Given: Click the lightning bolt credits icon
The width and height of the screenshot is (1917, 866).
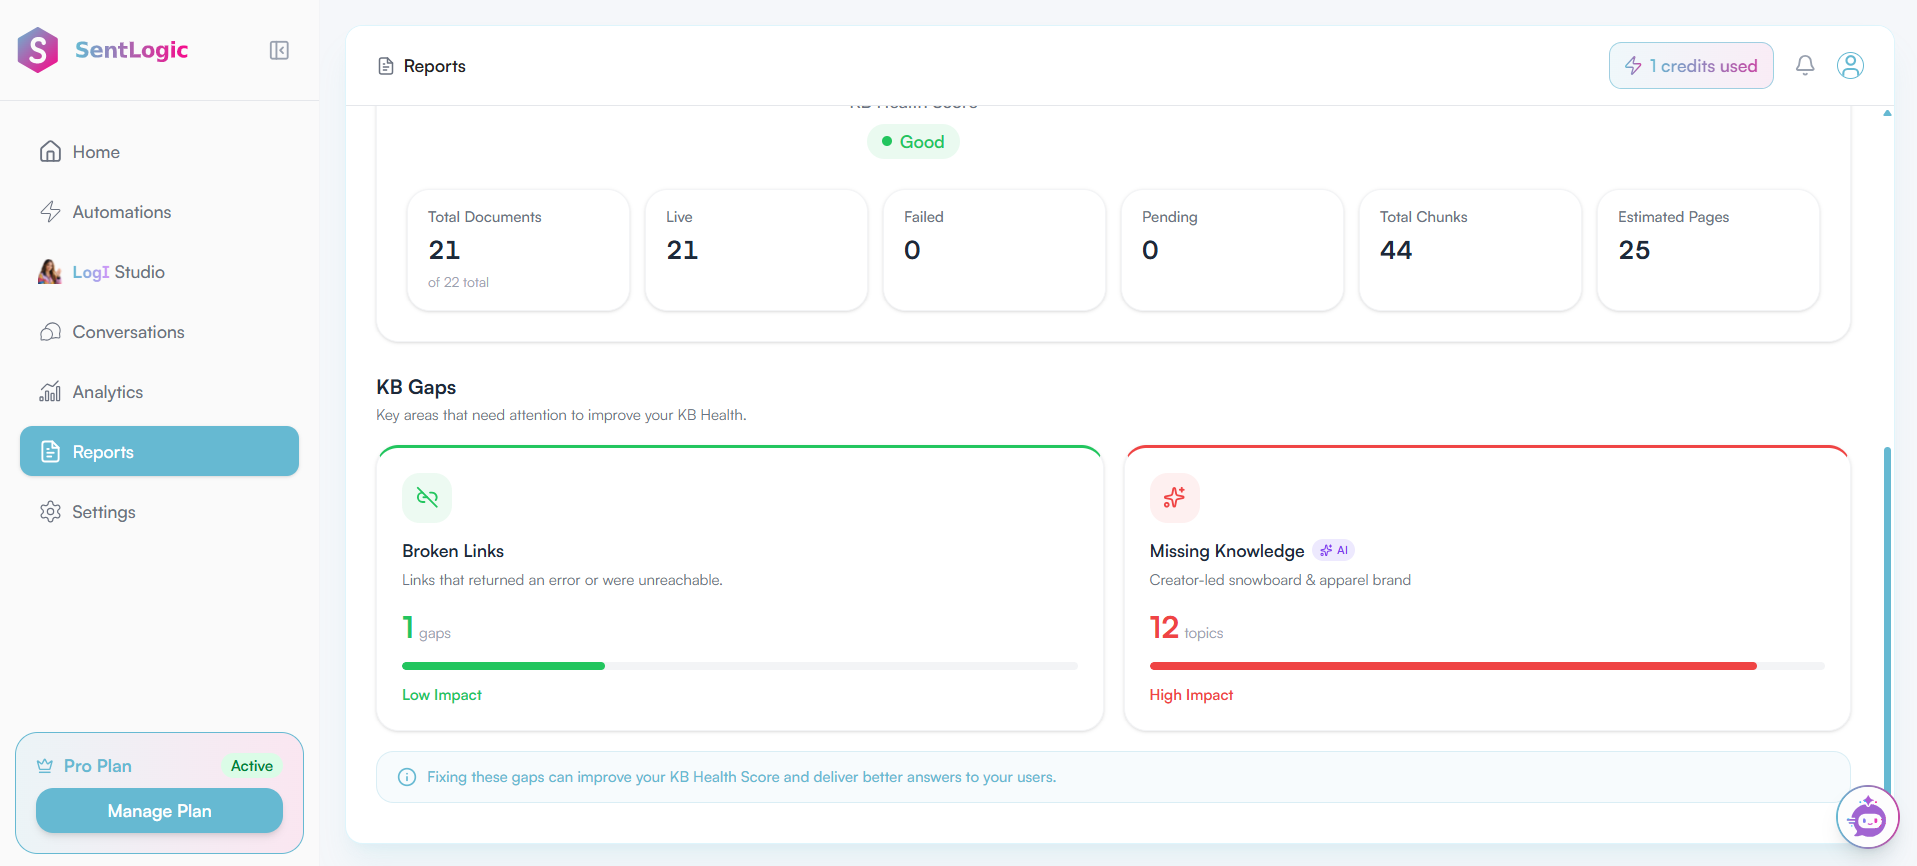Looking at the screenshot, I should 1633,66.
